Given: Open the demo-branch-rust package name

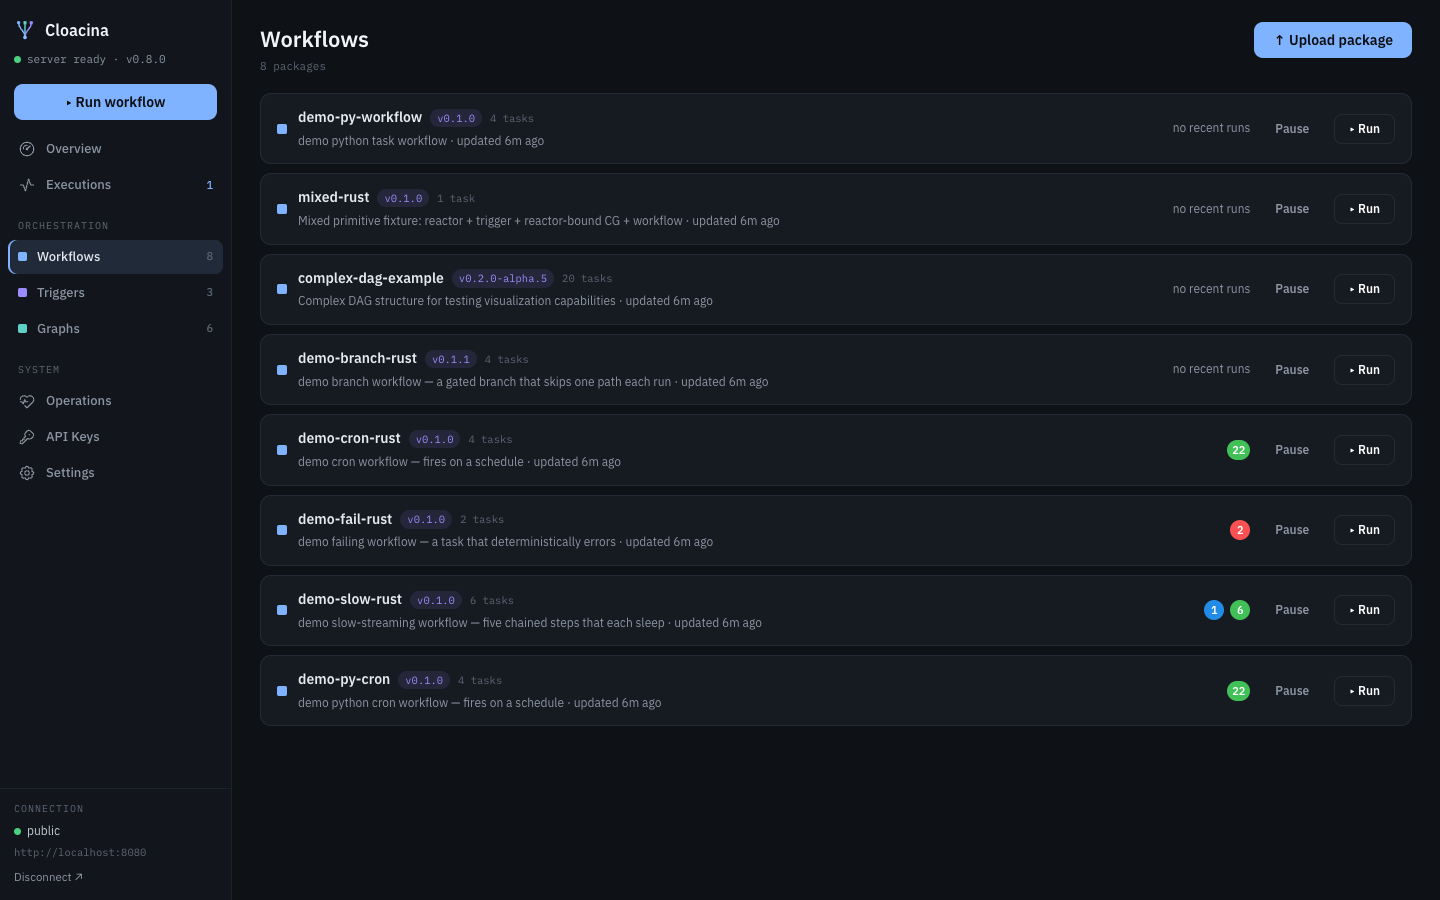Looking at the screenshot, I should (357, 358).
